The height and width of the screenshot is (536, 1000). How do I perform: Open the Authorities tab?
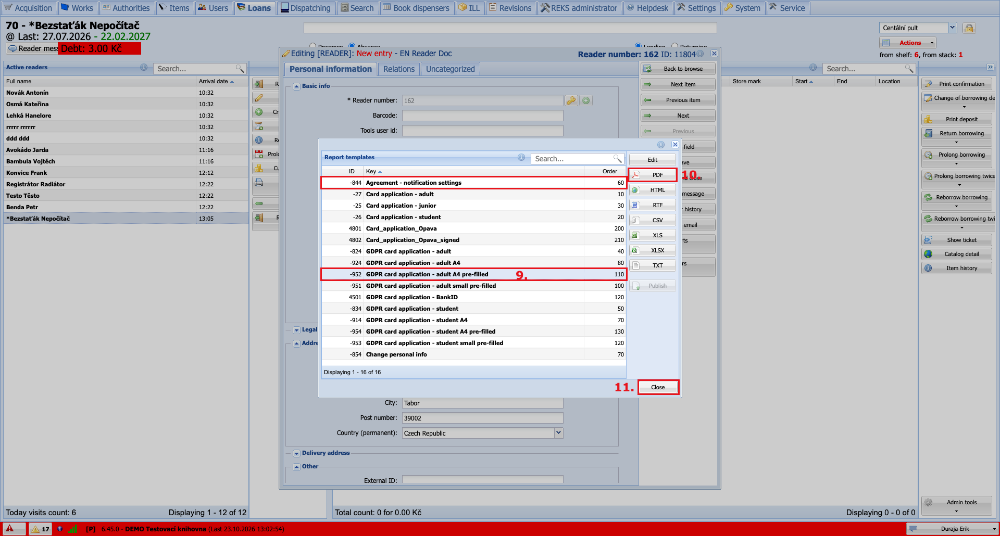(x=126, y=8)
